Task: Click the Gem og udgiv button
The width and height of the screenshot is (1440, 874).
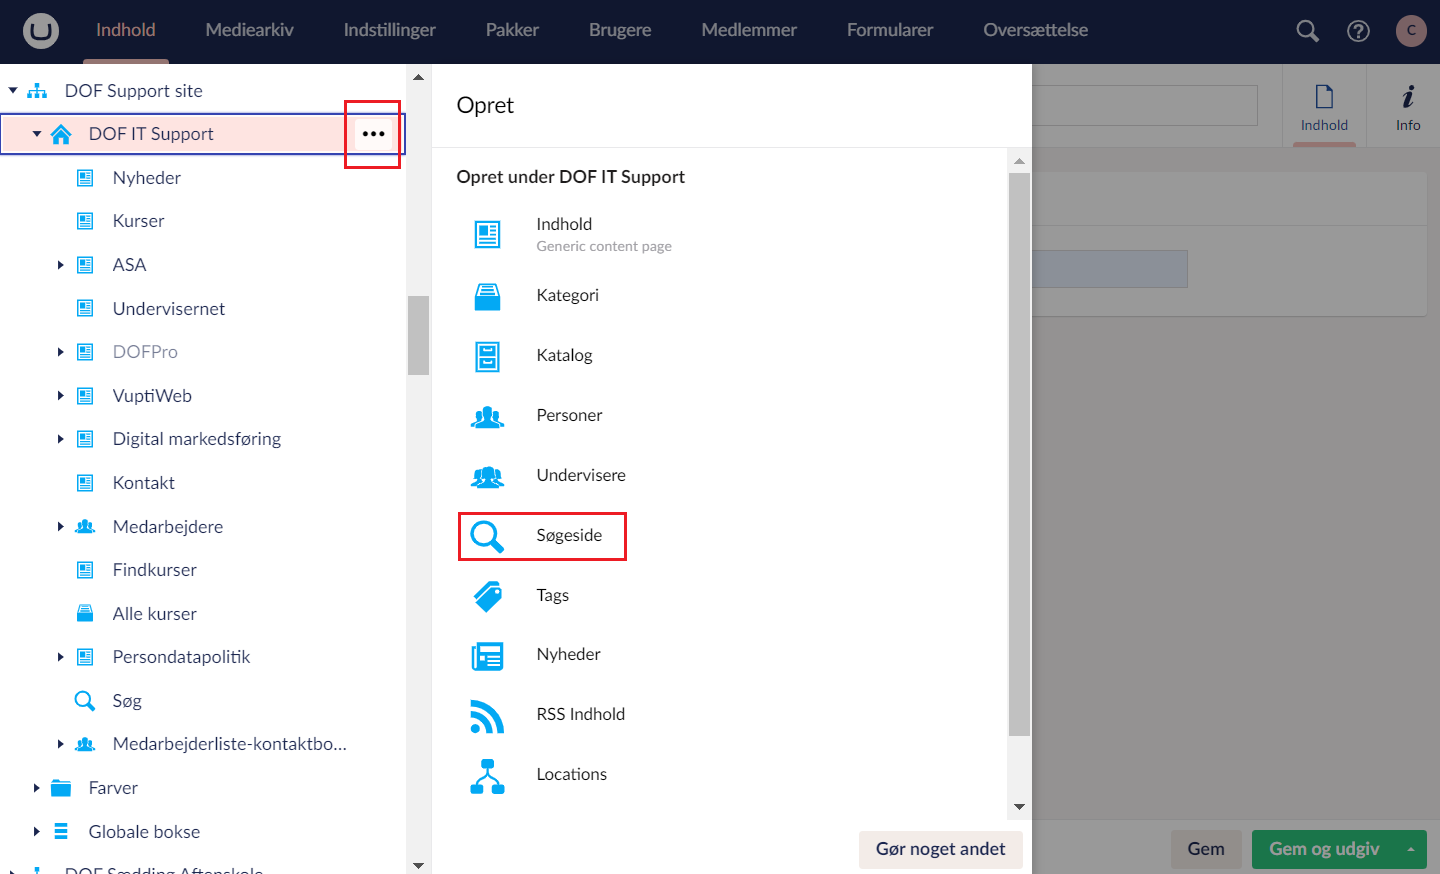Action: [1324, 849]
